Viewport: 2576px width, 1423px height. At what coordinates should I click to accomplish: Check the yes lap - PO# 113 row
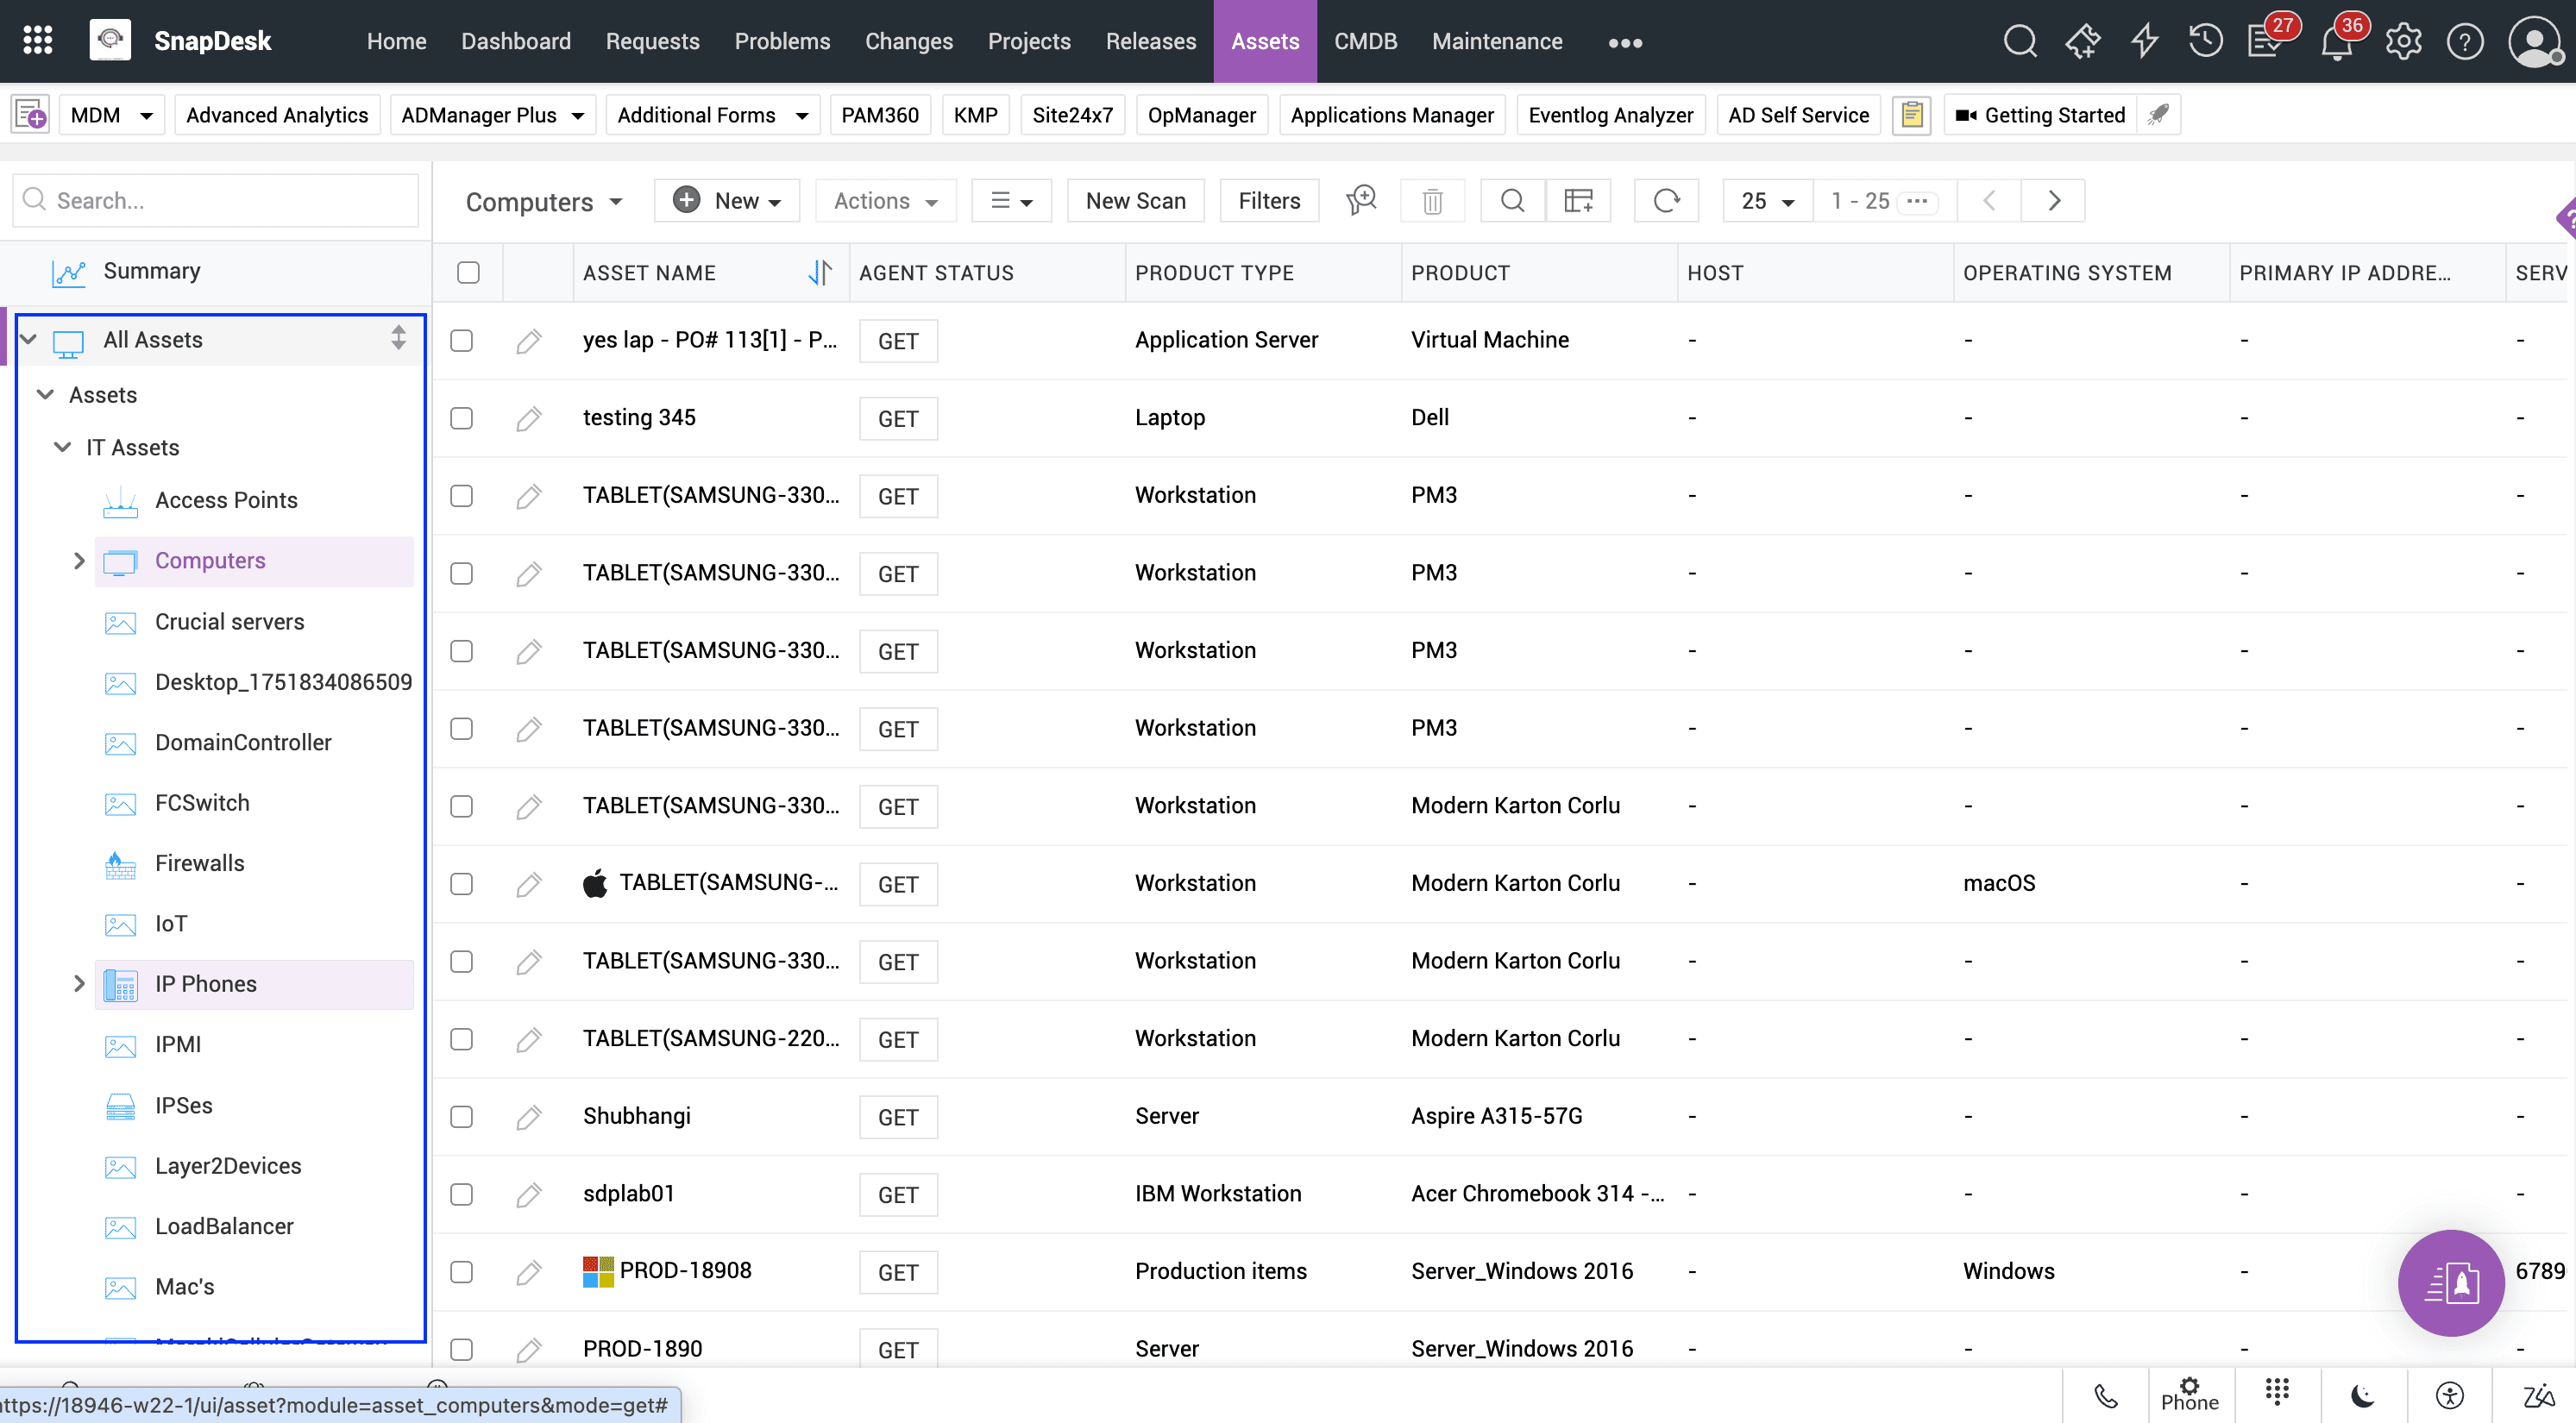click(x=461, y=341)
